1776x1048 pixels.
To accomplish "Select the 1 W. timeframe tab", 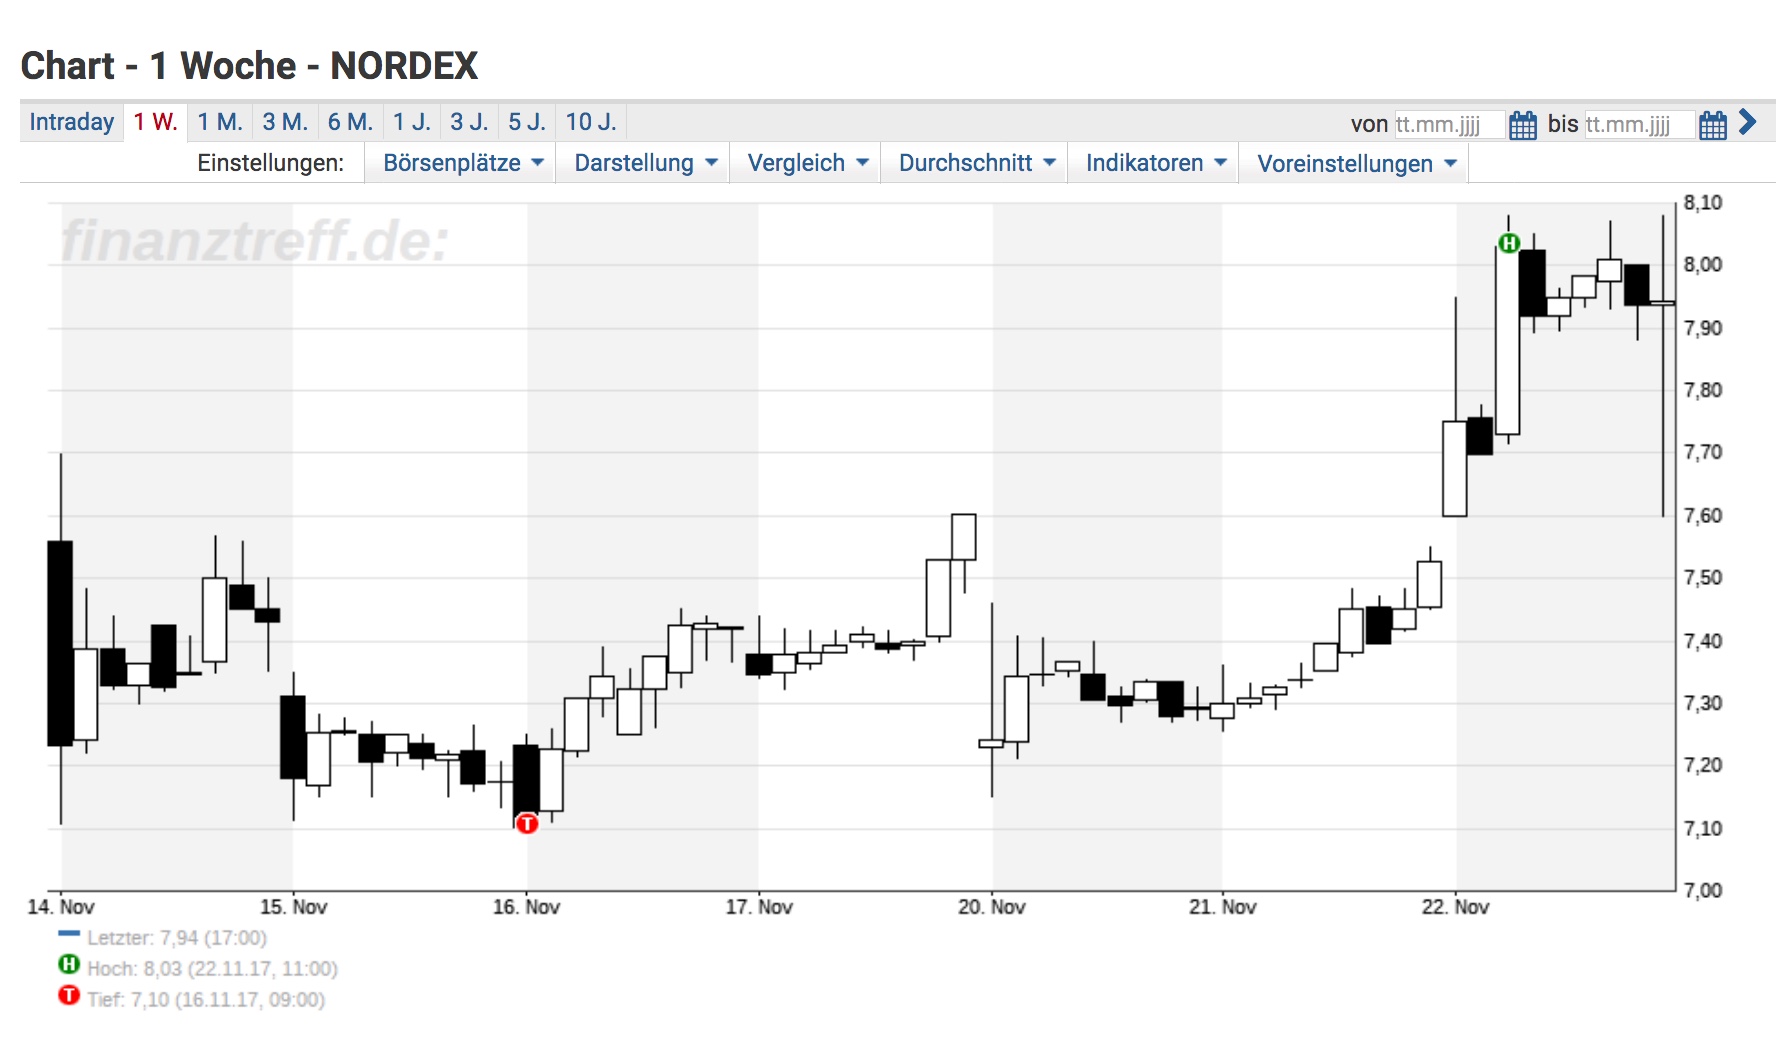I will pos(156,122).
